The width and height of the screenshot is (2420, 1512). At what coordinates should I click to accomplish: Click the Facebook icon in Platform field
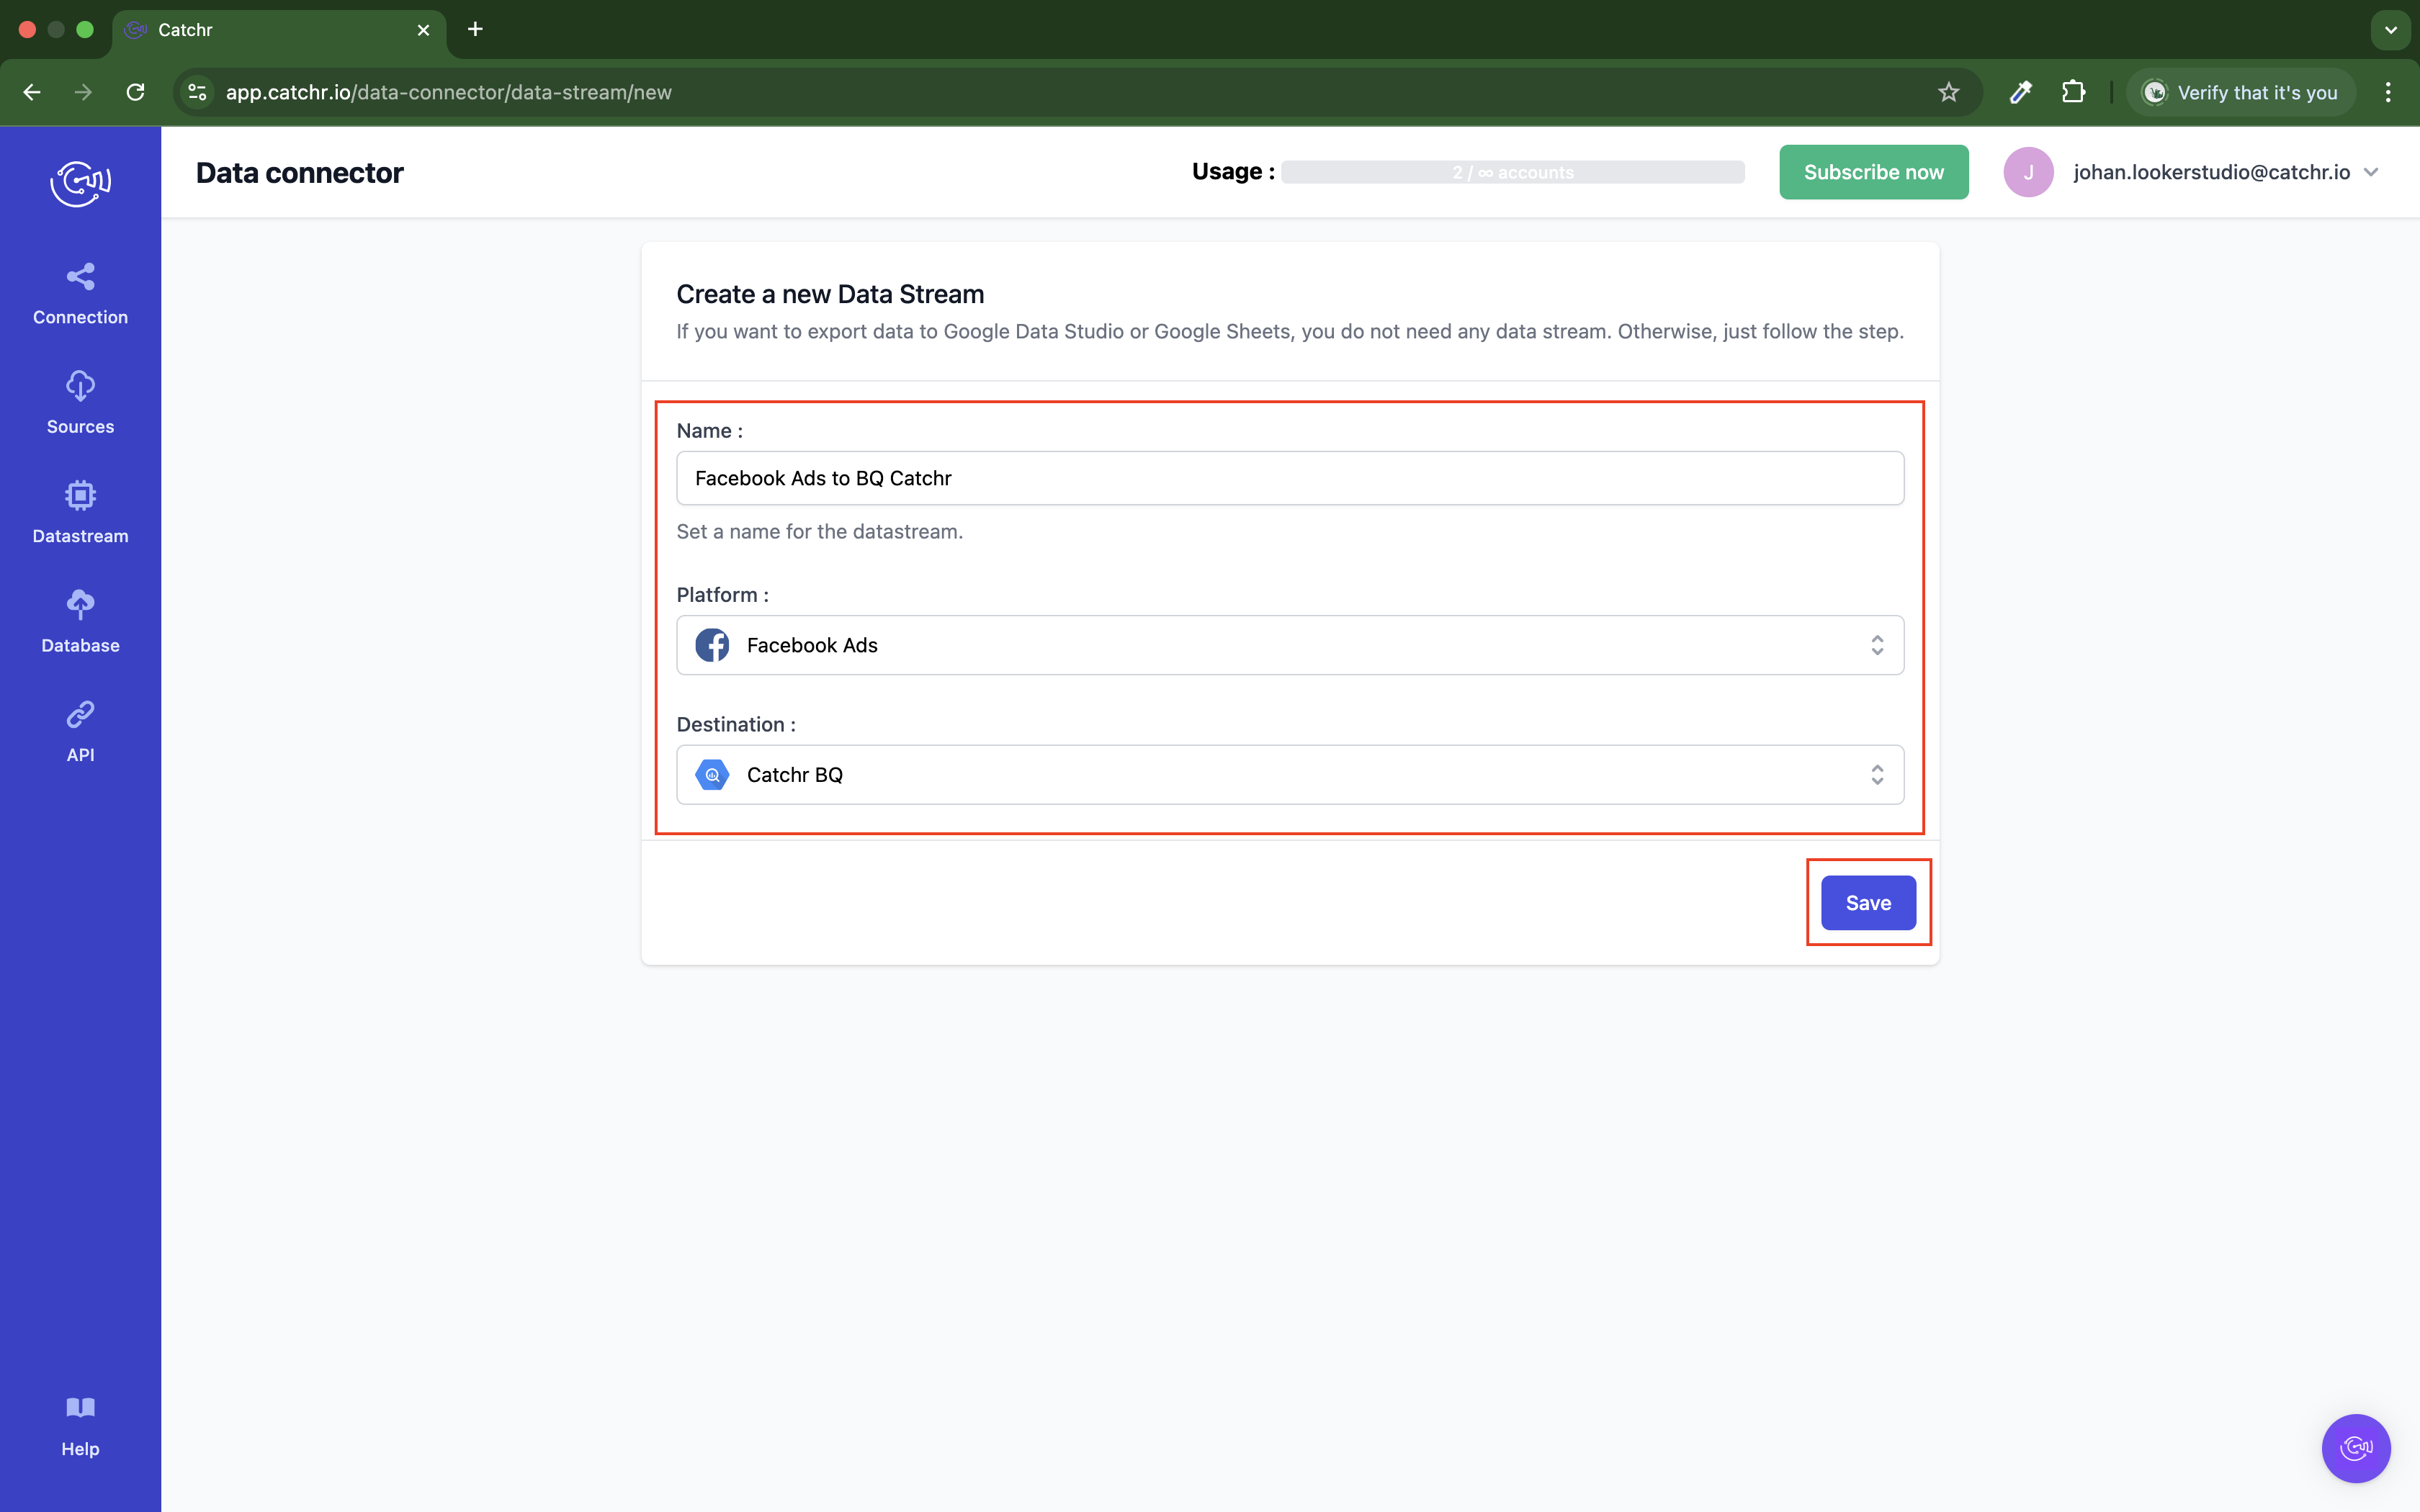pos(712,645)
